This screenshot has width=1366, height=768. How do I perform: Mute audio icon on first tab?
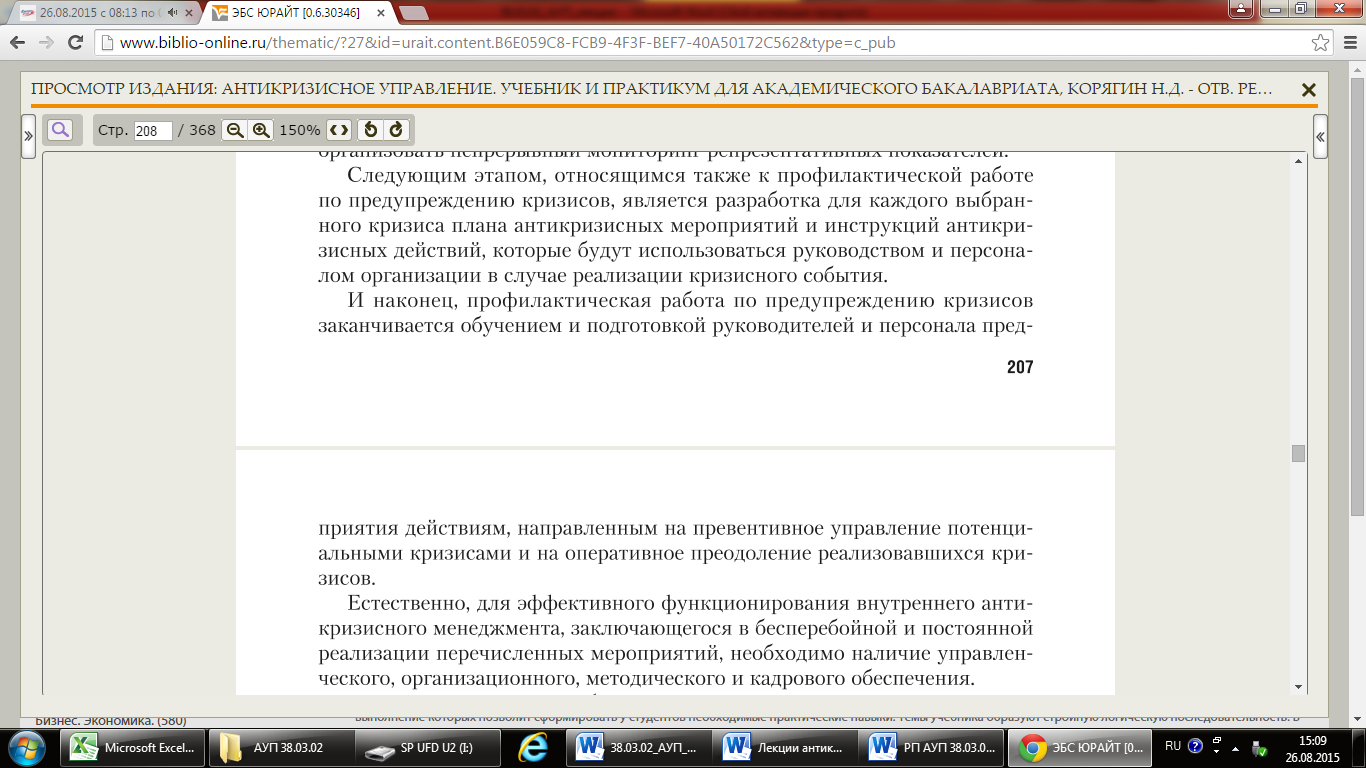pyautogui.click(x=172, y=13)
